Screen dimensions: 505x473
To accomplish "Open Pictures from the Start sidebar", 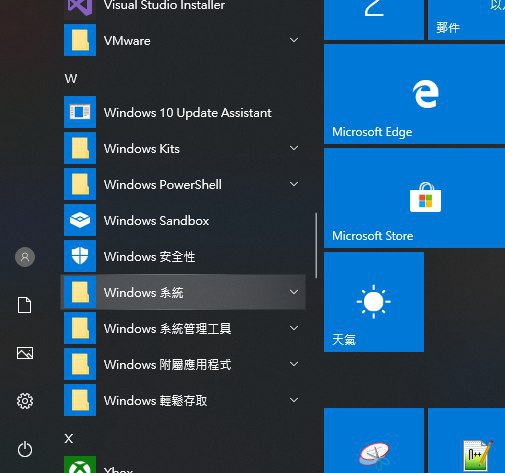I will (25, 353).
